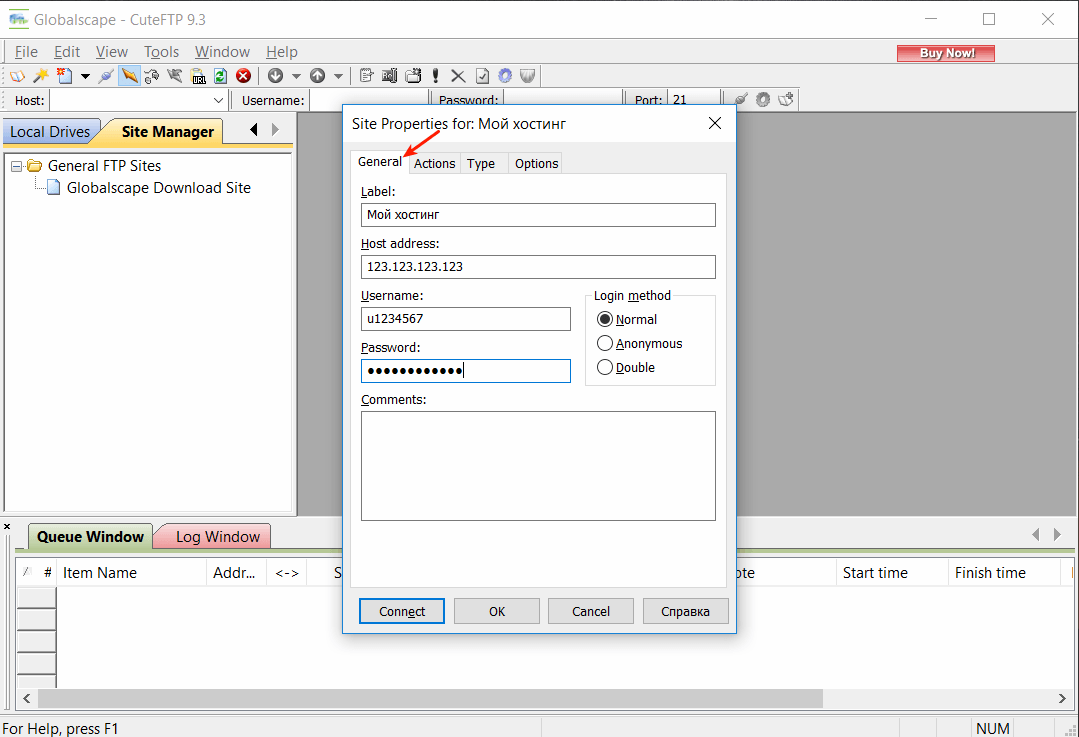Select Anonymous login method radio
The width and height of the screenshot is (1079, 737).
(x=639, y=343)
